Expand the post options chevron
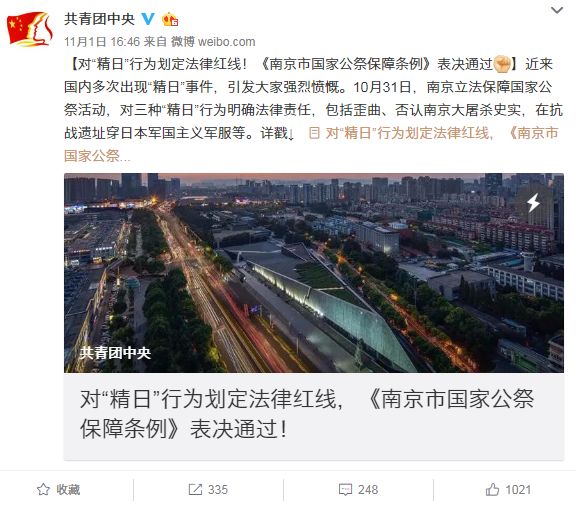 pyautogui.click(x=557, y=10)
